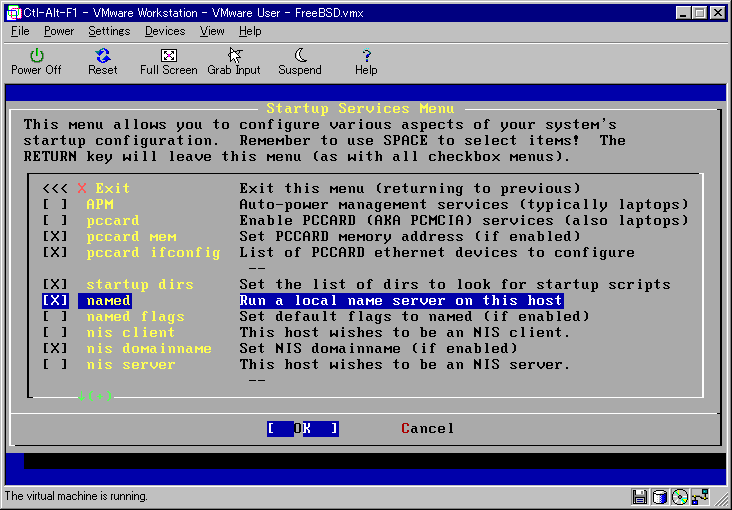The height and width of the screenshot is (510, 732).
Task: Click 'This host wishes to be an NIS server' text
Action: coord(405,364)
